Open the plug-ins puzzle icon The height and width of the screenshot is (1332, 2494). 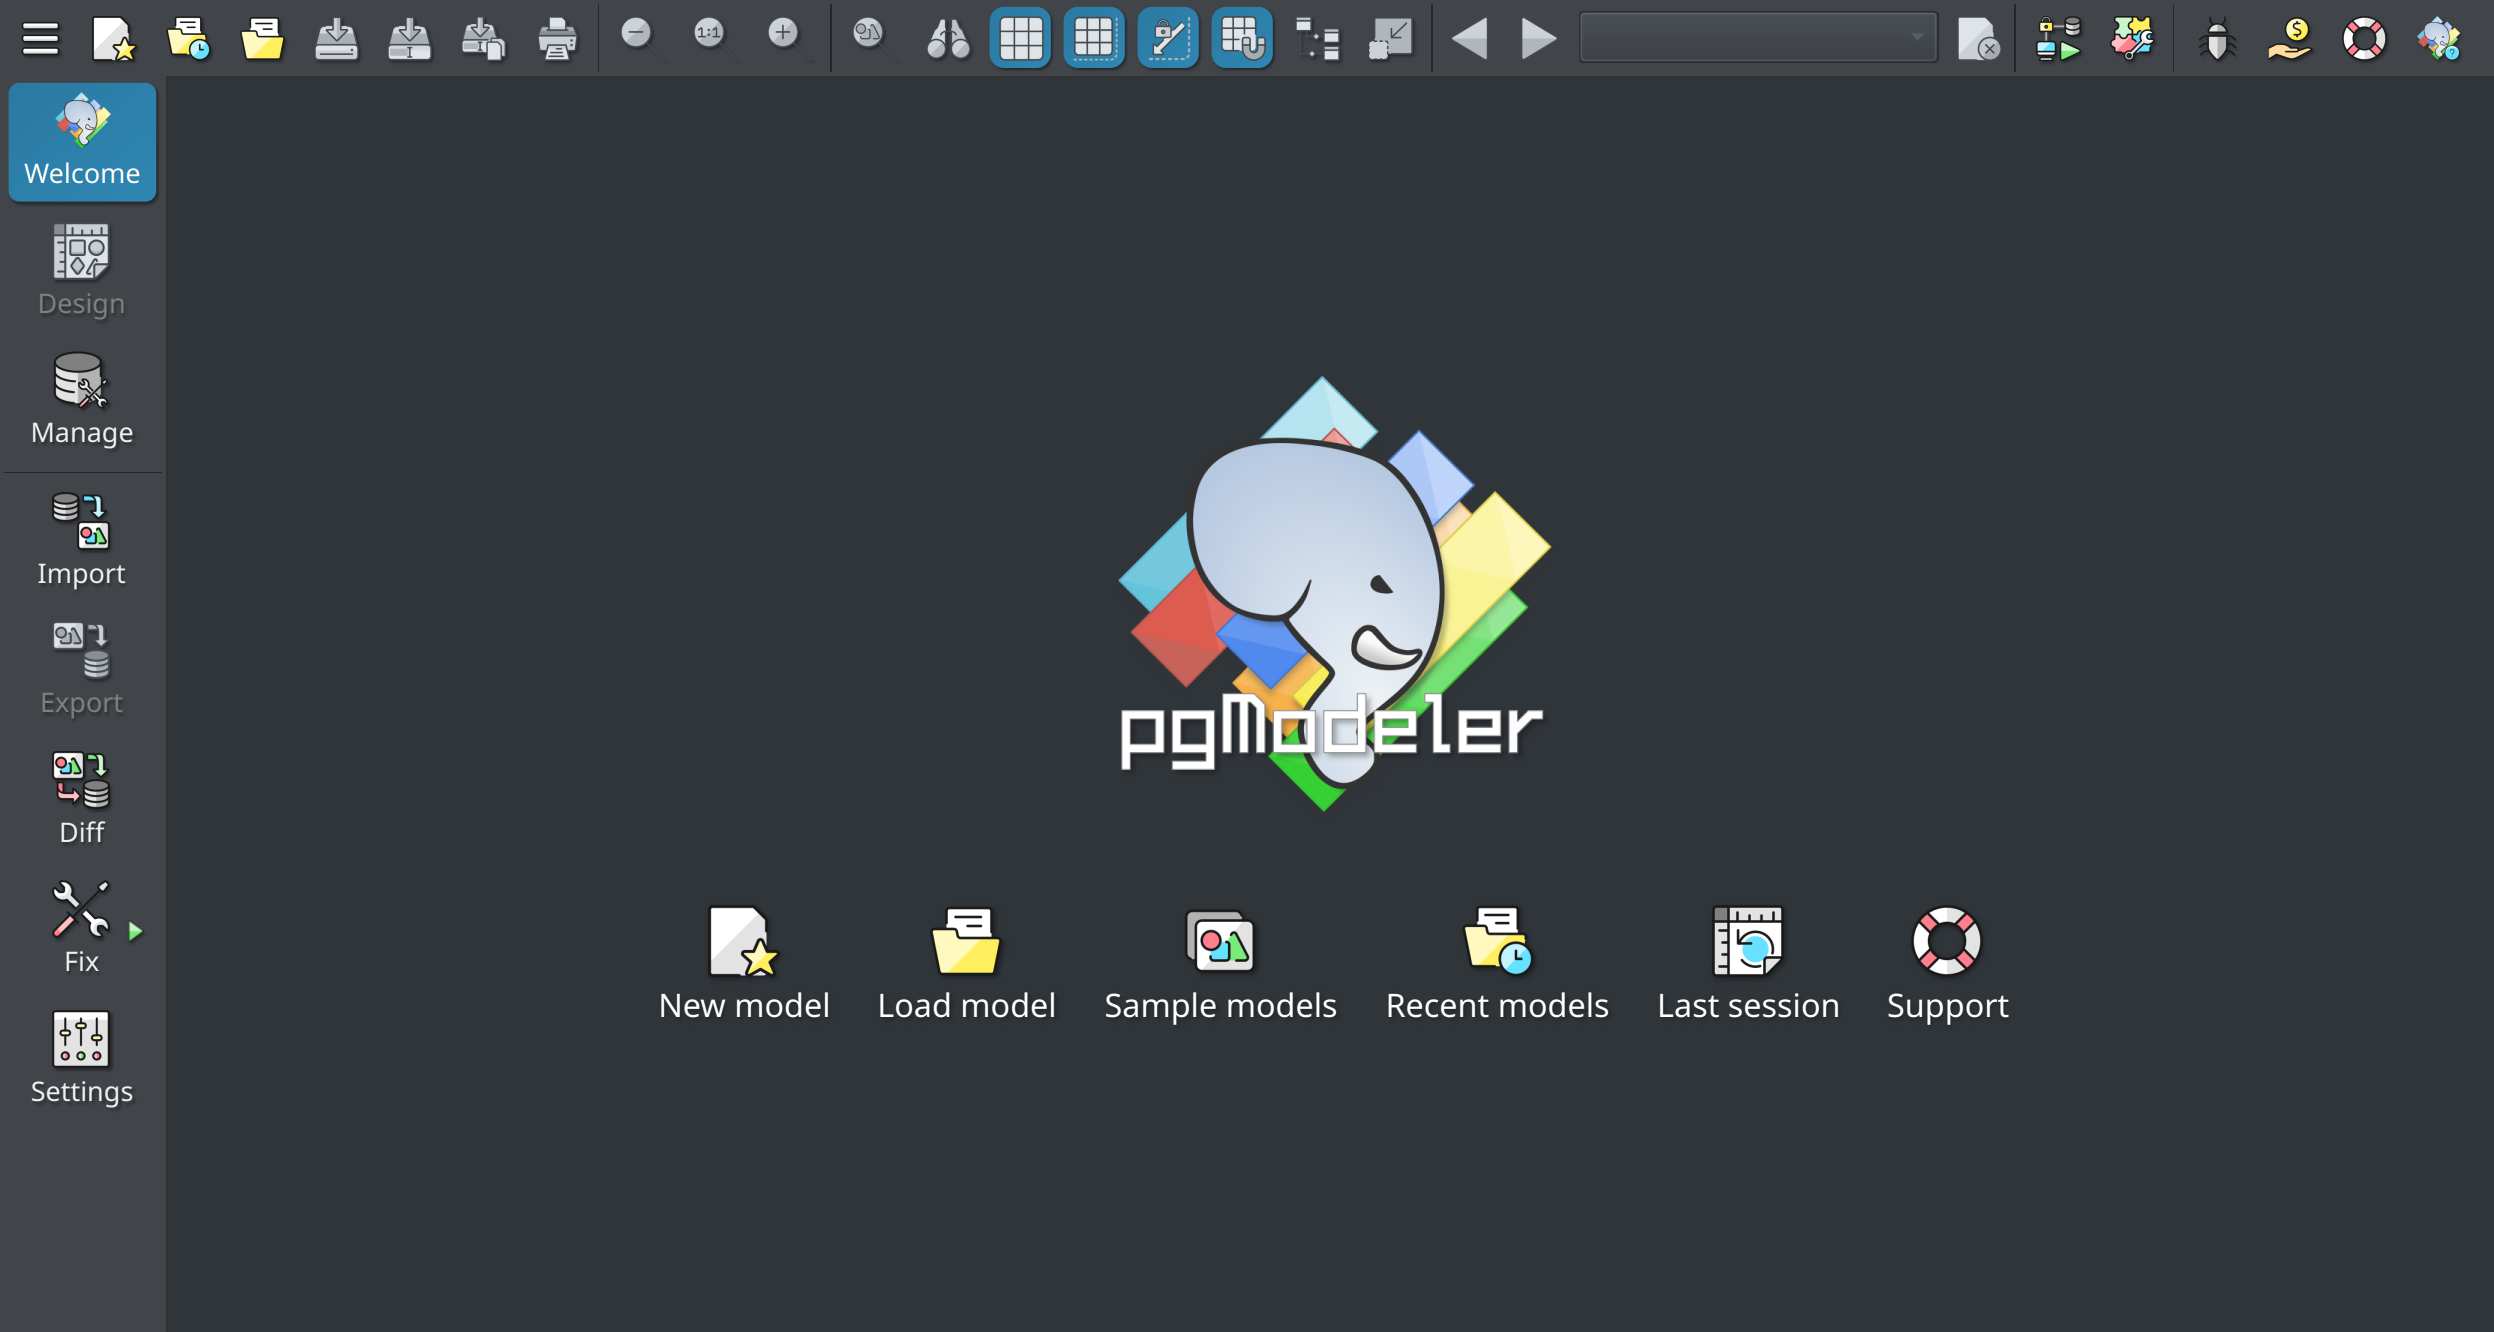[x=2132, y=39]
